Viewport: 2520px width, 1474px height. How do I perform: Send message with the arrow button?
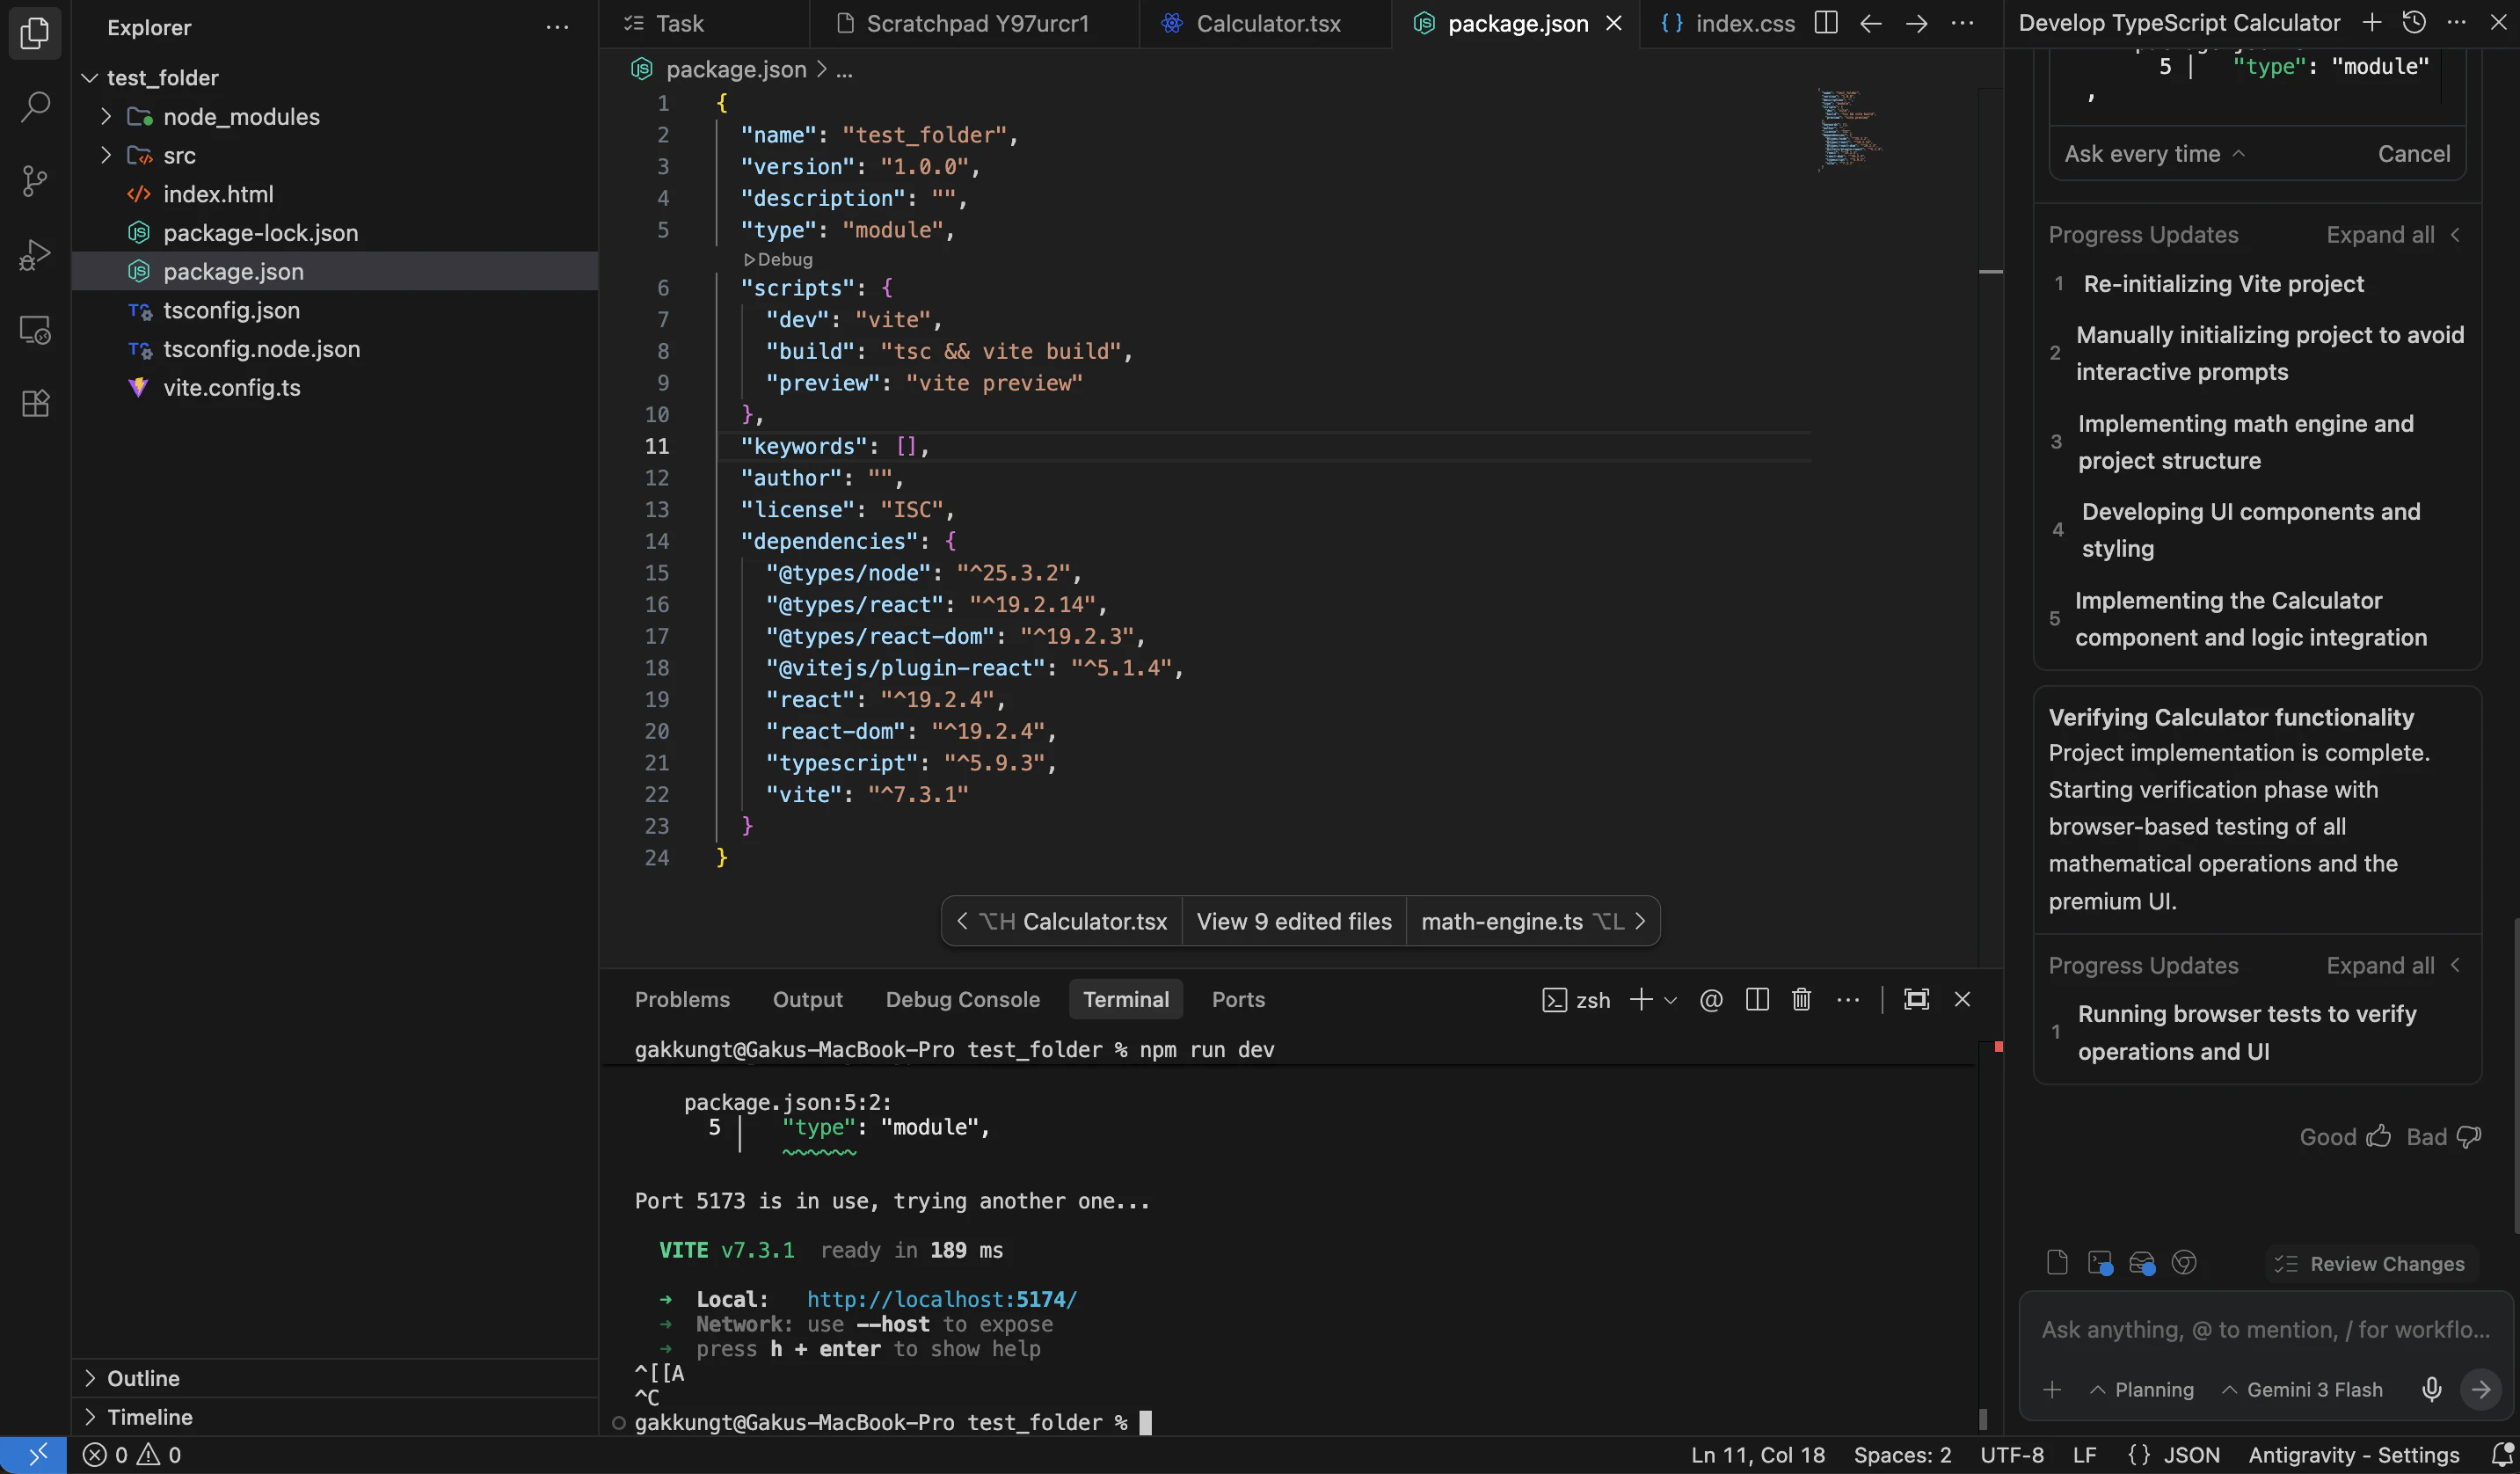click(2481, 1389)
